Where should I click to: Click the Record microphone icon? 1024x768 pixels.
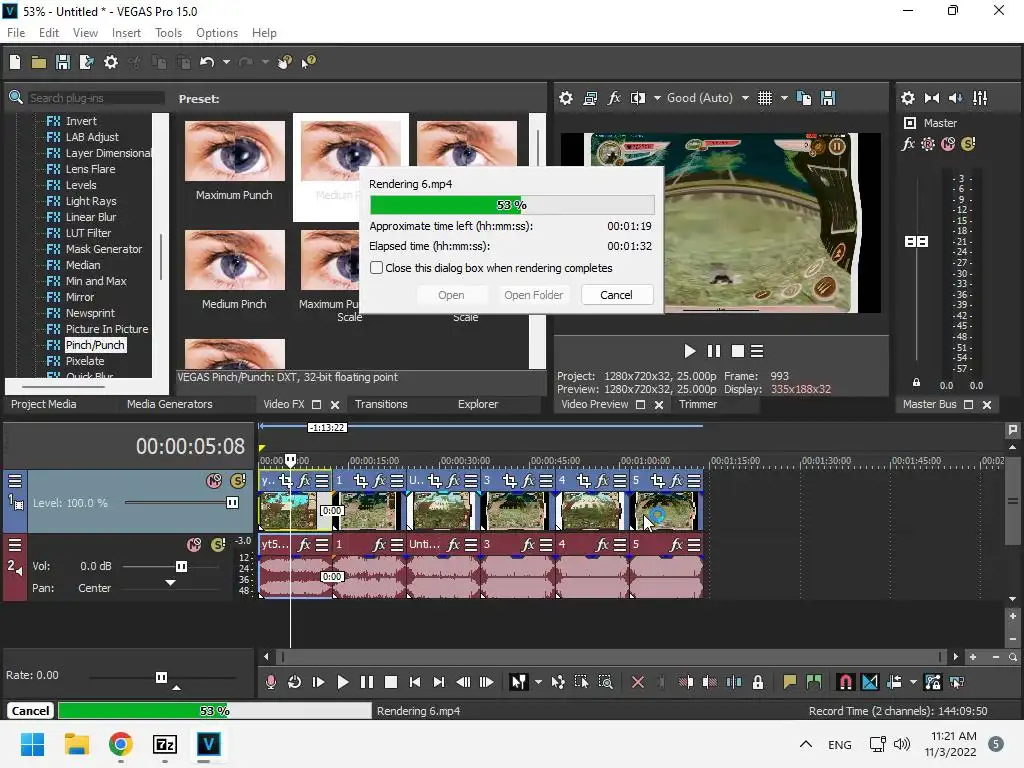[x=270, y=682]
